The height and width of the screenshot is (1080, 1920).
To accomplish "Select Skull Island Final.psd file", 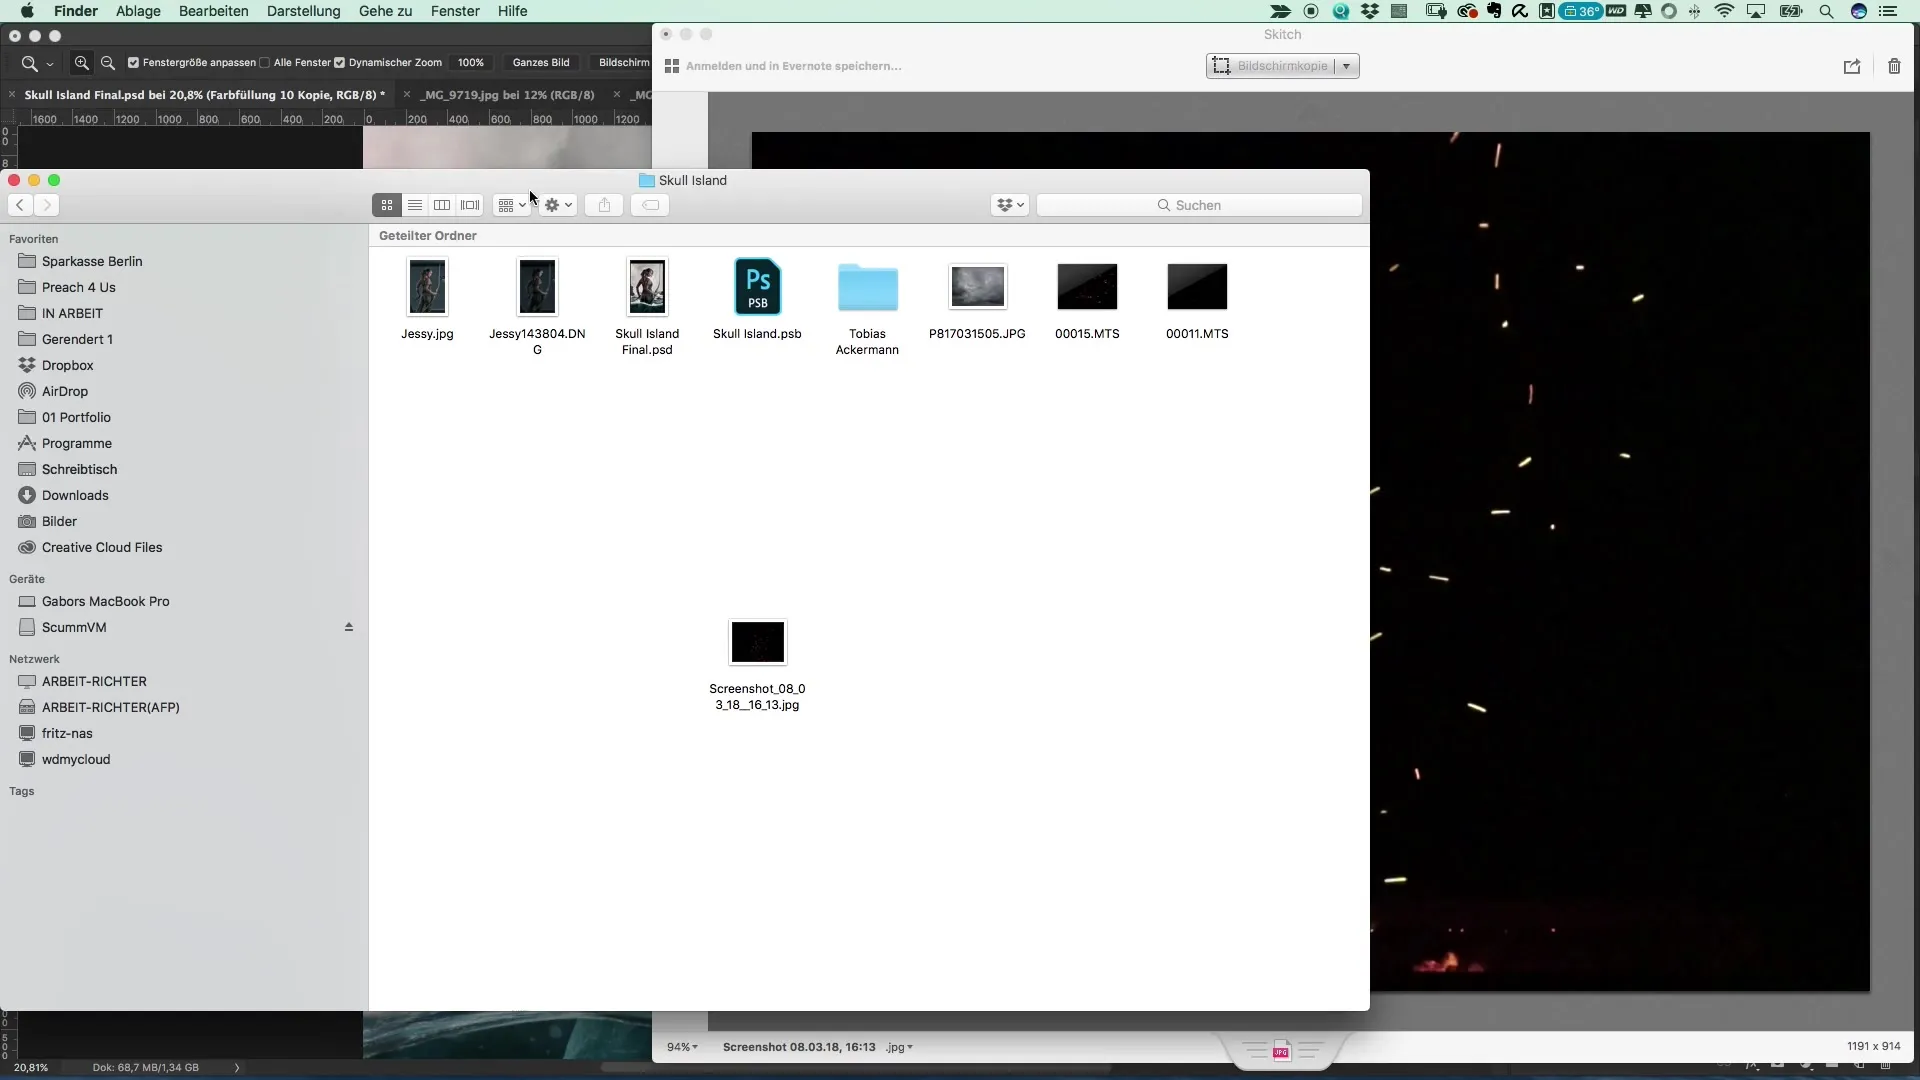I will pyautogui.click(x=647, y=307).
